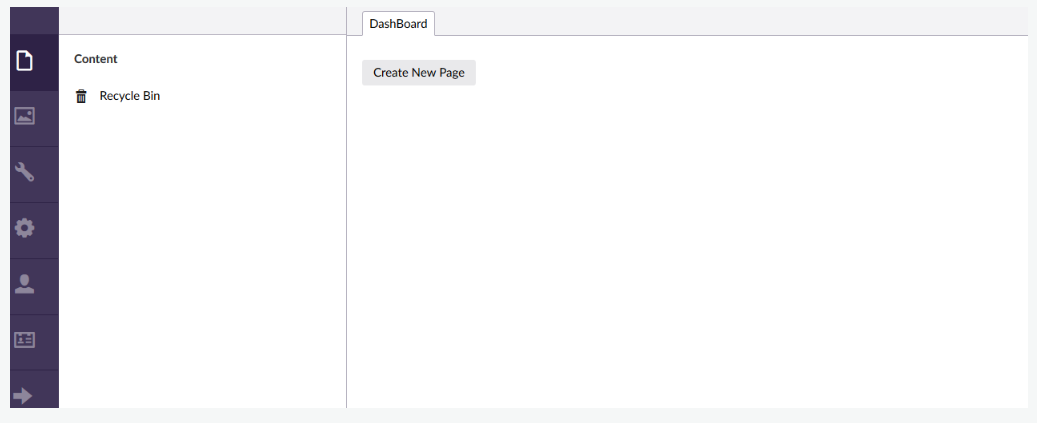Image resolution: width=1037 pixels, height=423 pixels.
Task: Click the Content heading in tree panel
Action: tap(96, 59)
